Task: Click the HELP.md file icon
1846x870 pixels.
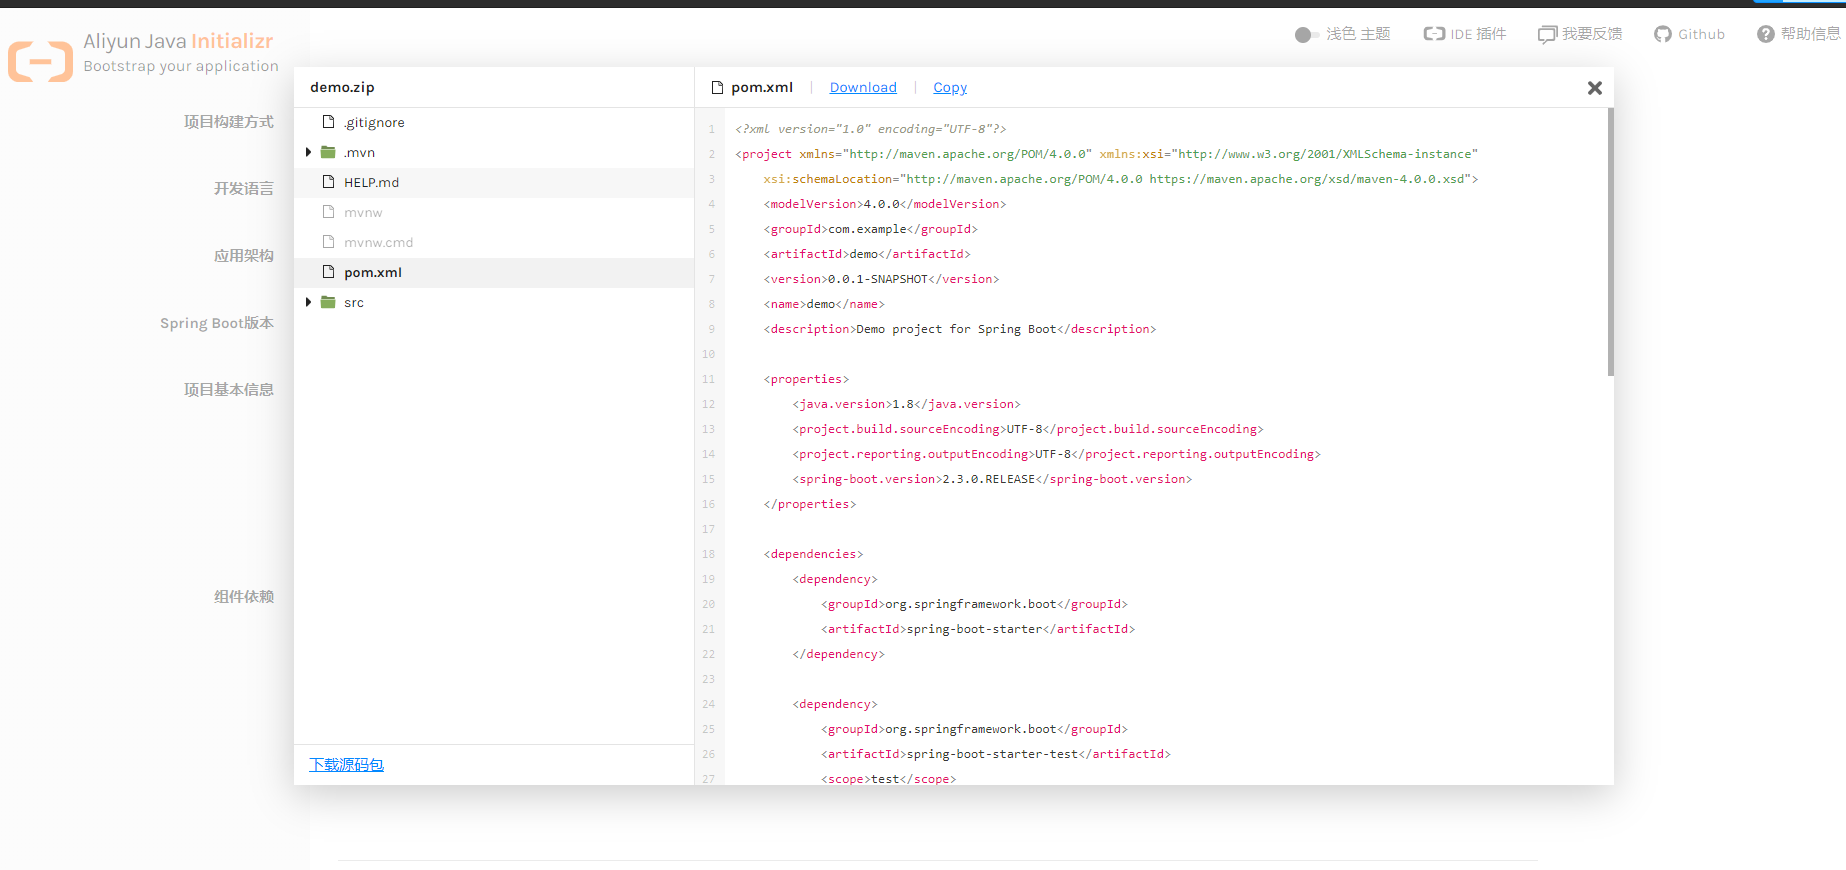Action: [328, 182]
